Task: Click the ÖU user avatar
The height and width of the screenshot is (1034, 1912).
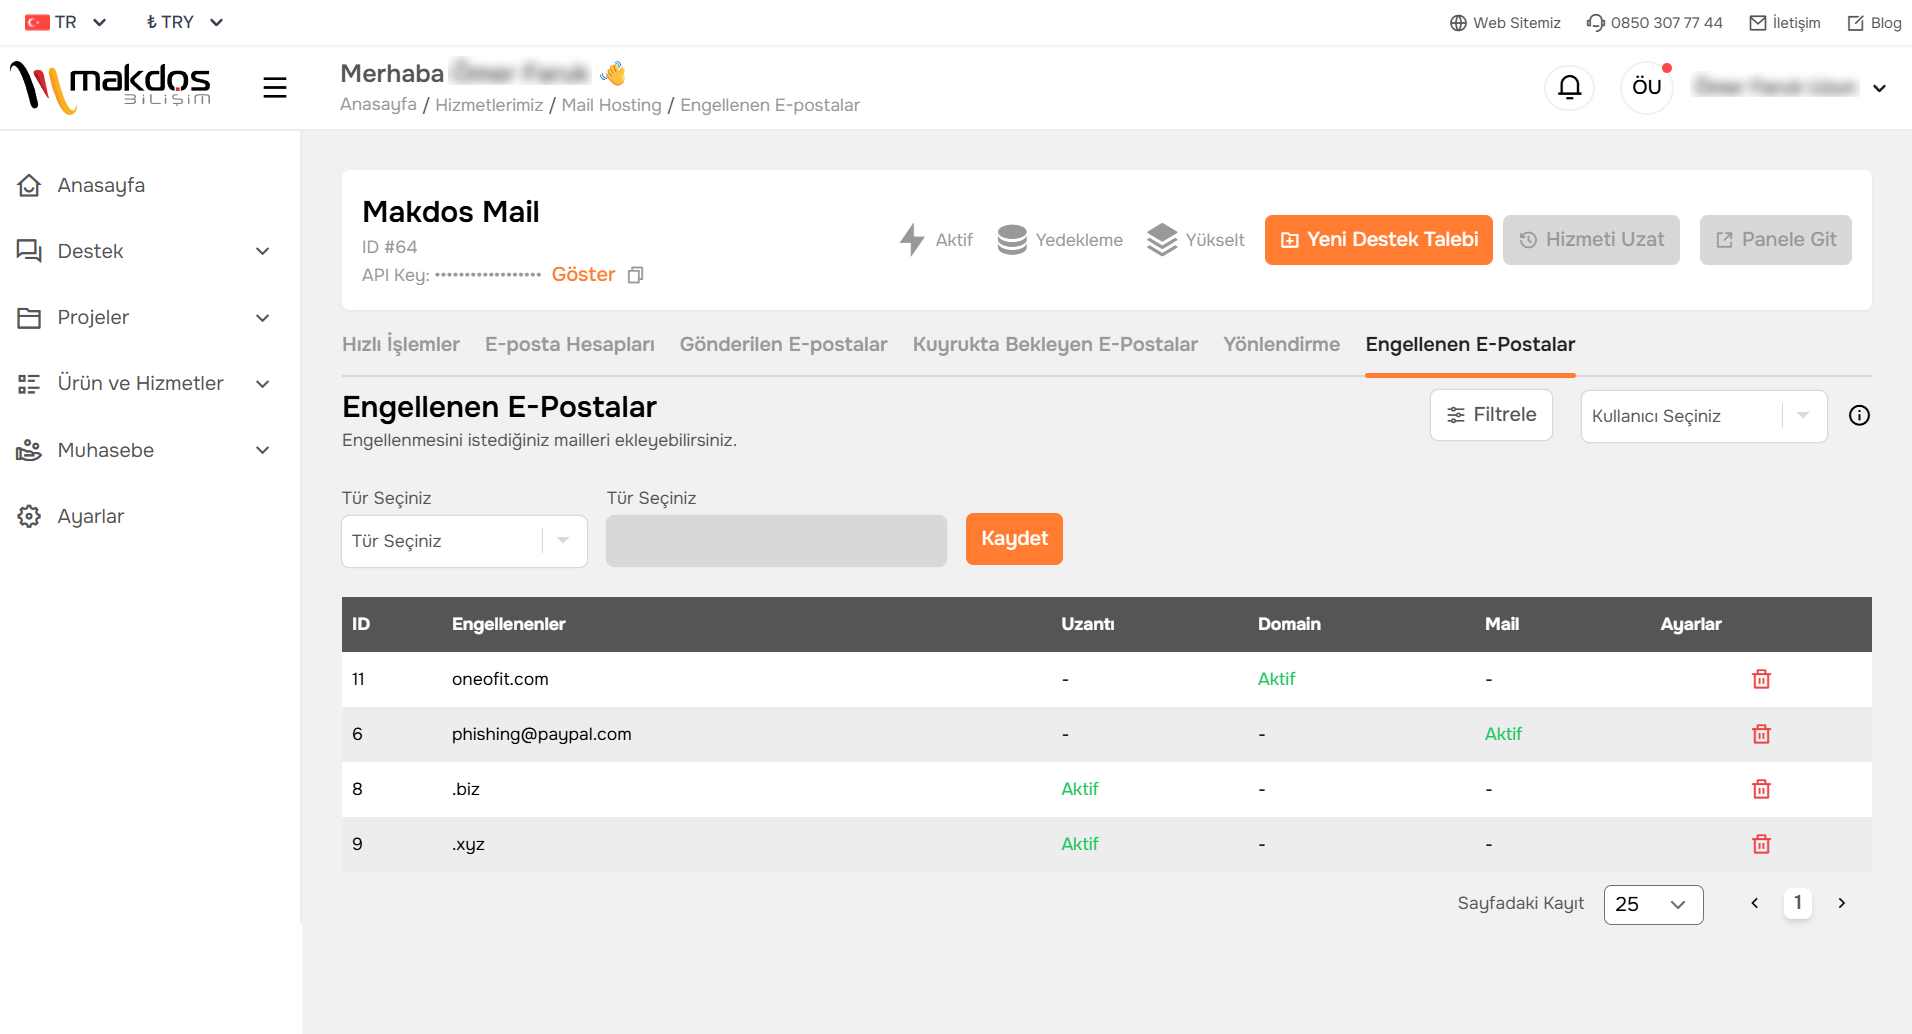Action: click(1646, 88)
